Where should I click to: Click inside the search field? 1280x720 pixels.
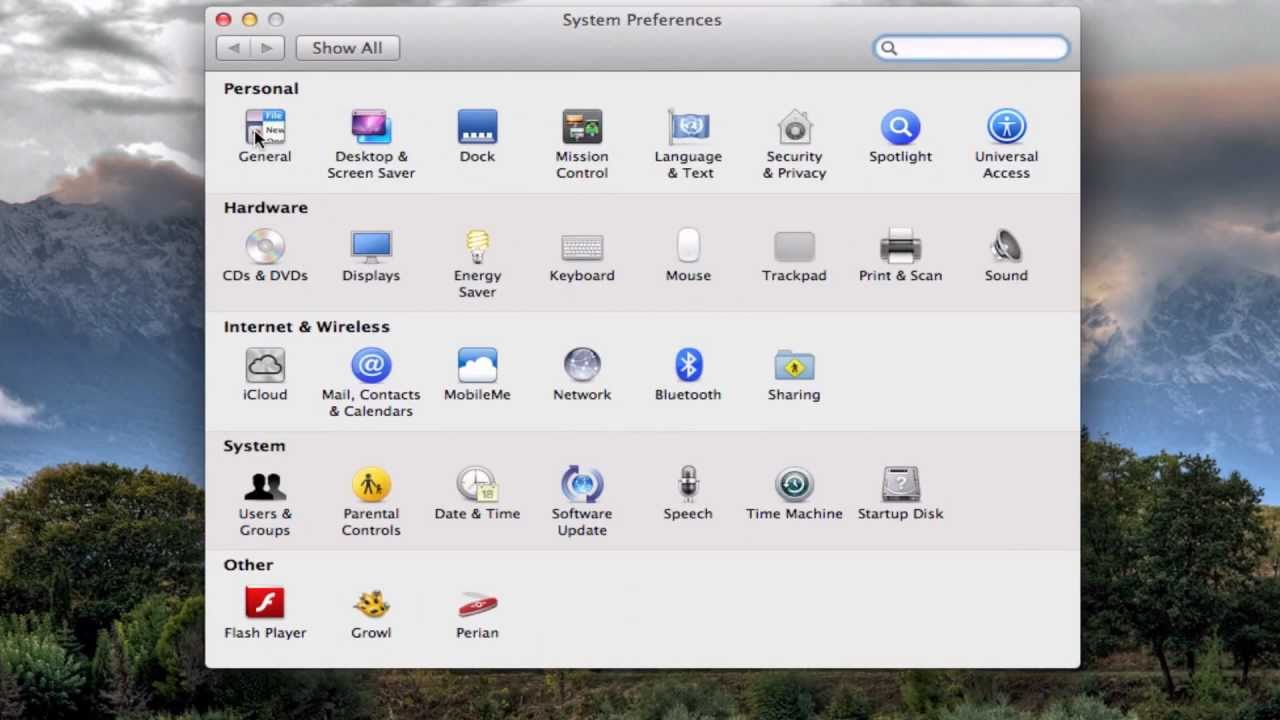971,48
